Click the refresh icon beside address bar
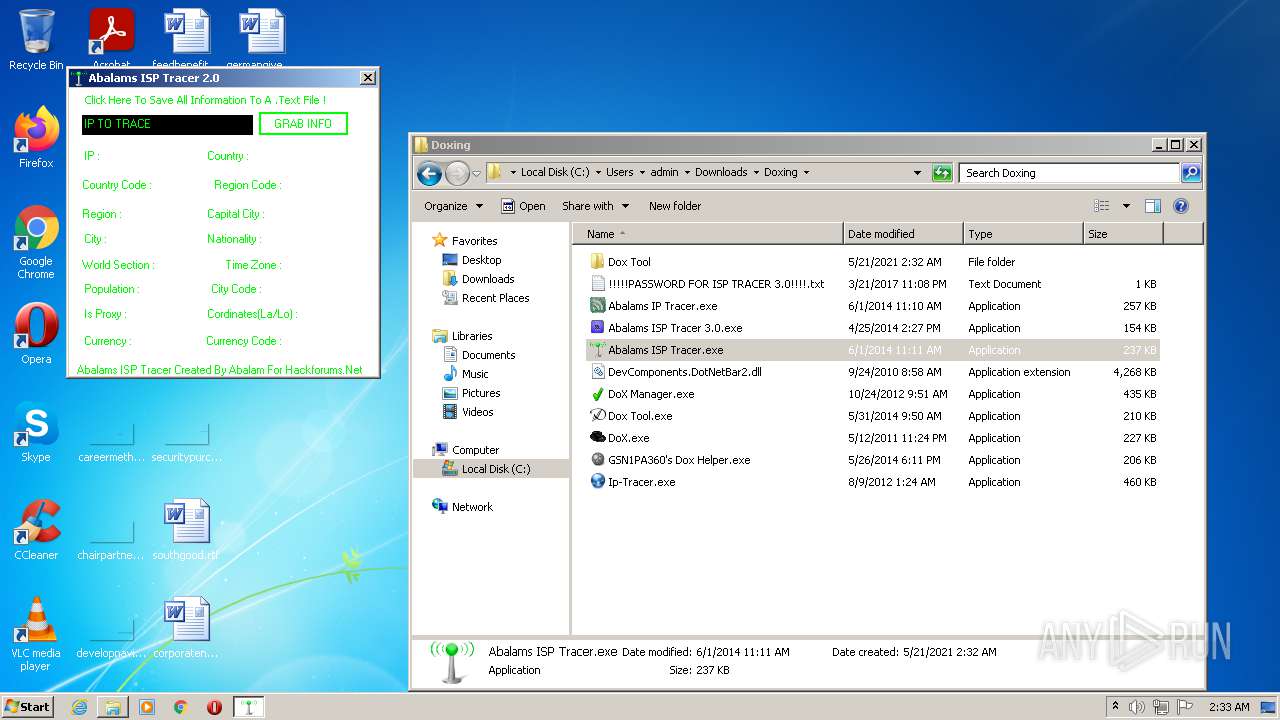 (x=942, y=173)
